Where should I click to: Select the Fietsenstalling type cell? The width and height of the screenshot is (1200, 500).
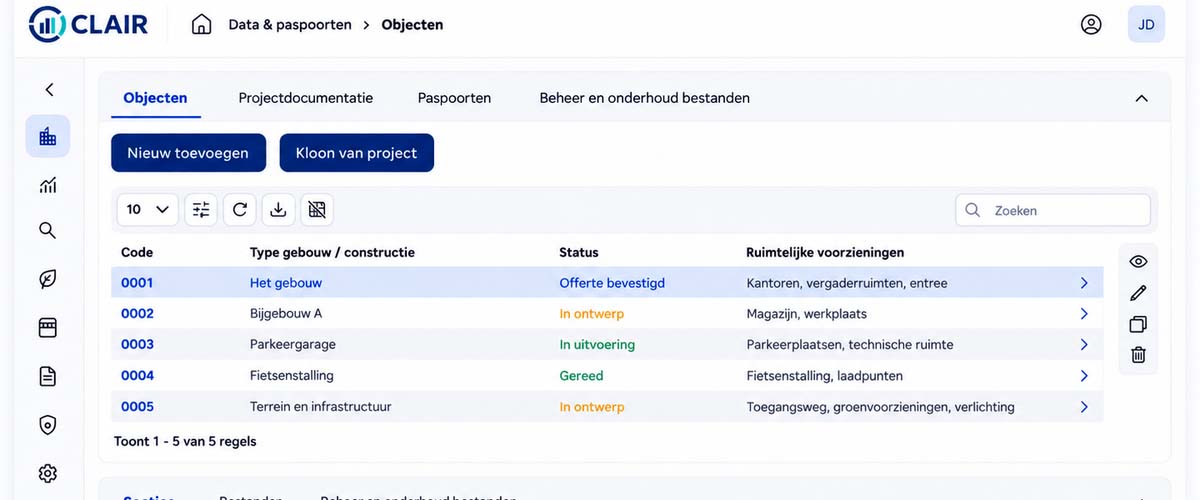pyautogui.click(x=292, y=376)
